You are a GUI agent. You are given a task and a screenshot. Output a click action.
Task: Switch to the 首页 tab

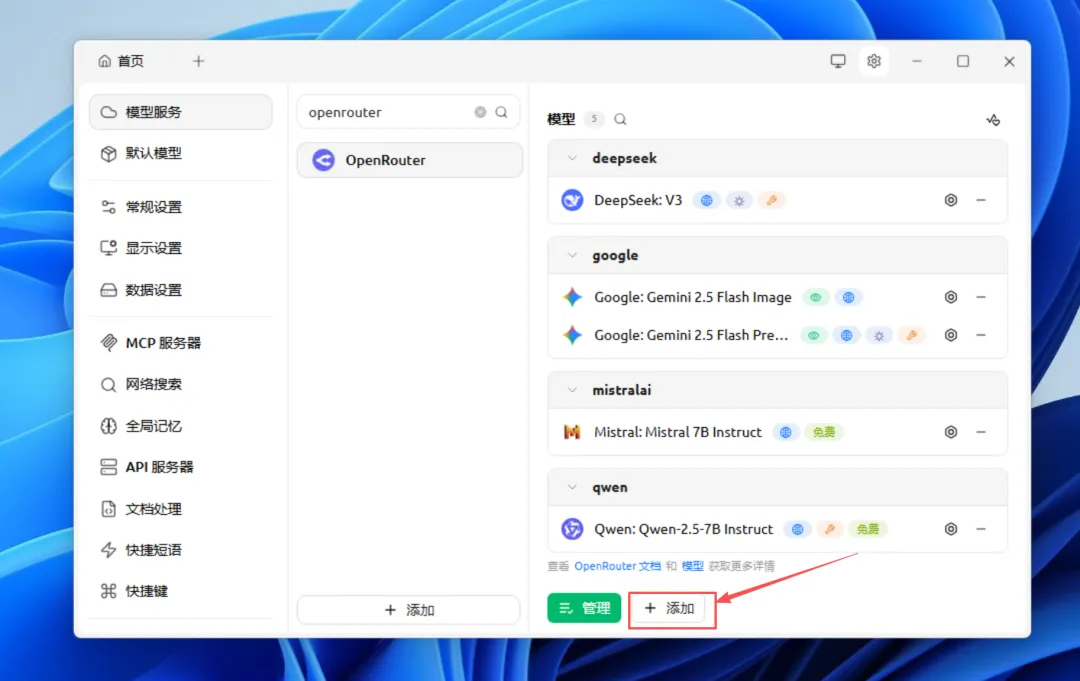click(x=121, y=61)
